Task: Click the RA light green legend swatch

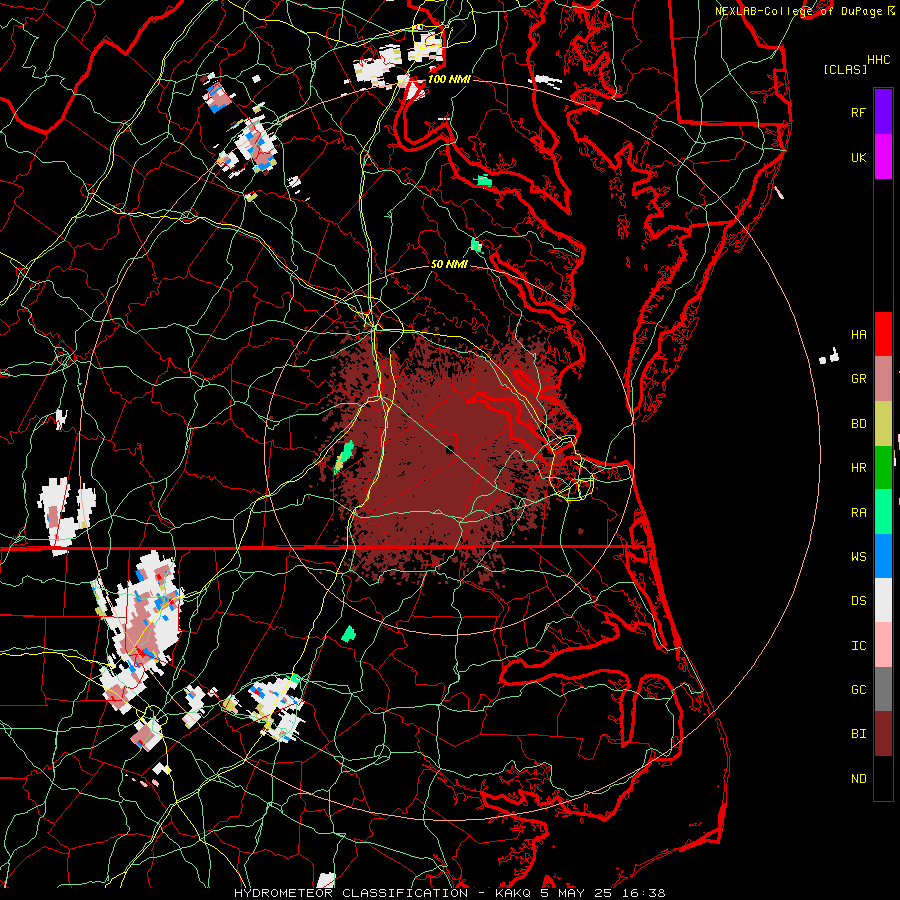Action: [x=883, y=512]
